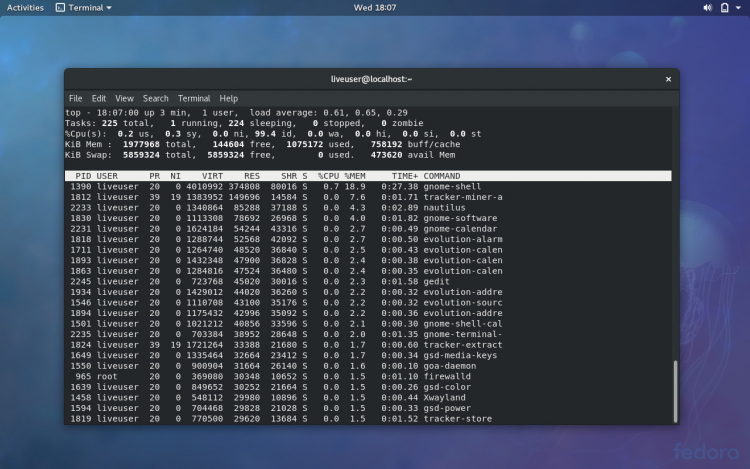Image resolution: width=750 pixels, height=469 pixels.
Task: Click the battery status icon
Action: [x=725, y=7]
